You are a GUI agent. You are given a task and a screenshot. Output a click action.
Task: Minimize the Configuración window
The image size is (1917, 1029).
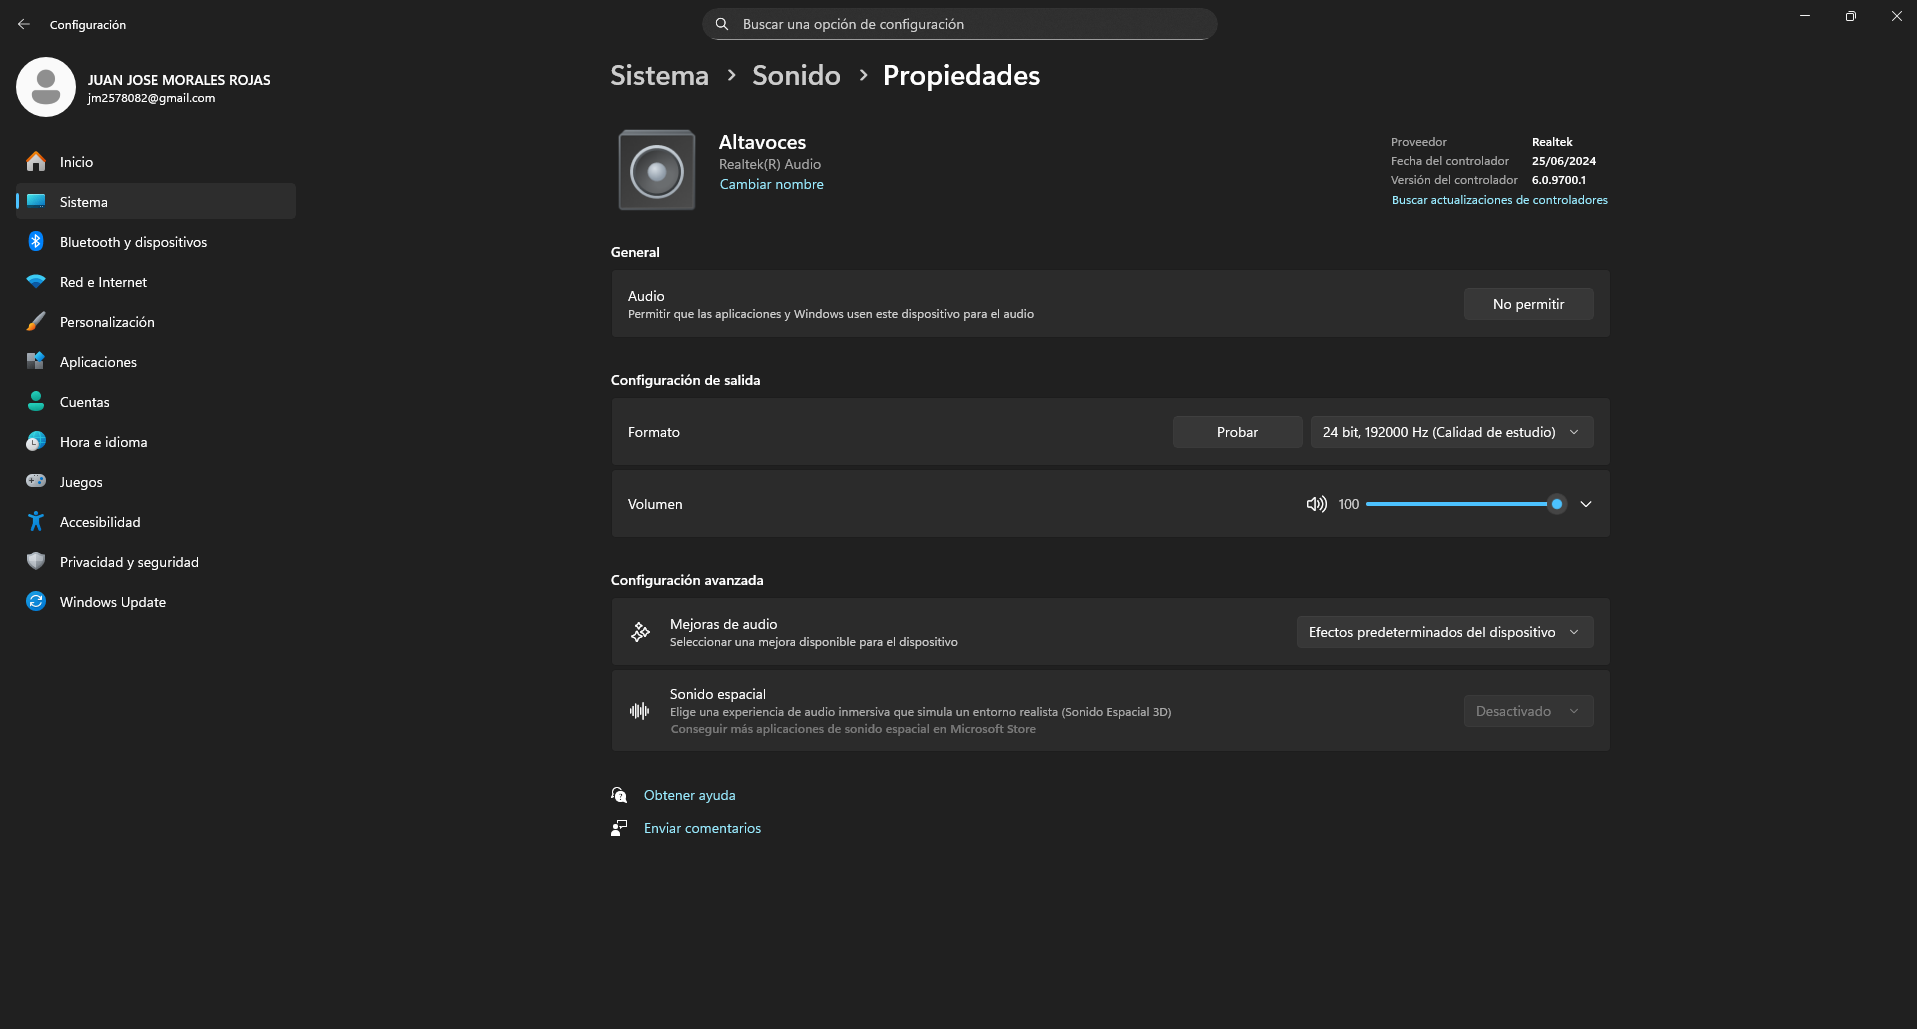[x=1805, y=16]
